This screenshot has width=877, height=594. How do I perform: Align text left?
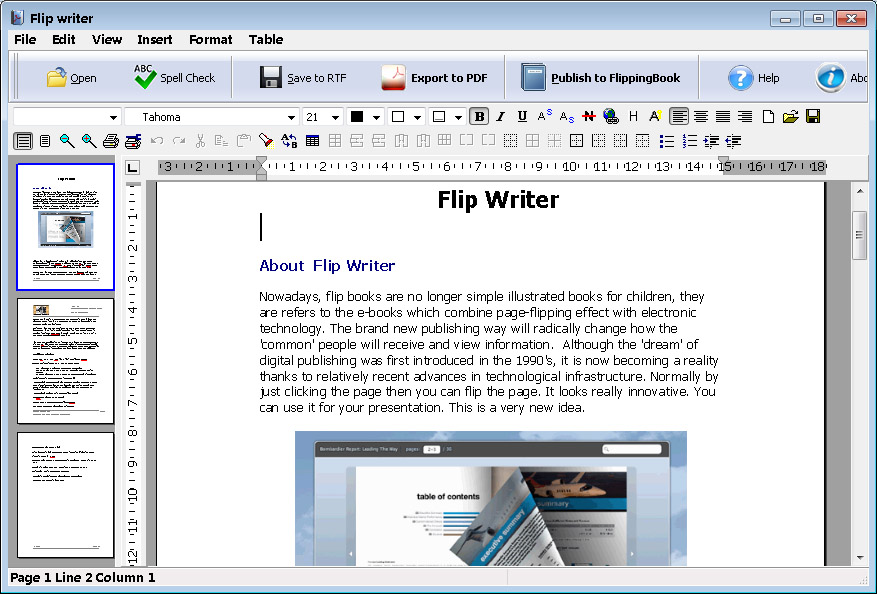point(679,116)
